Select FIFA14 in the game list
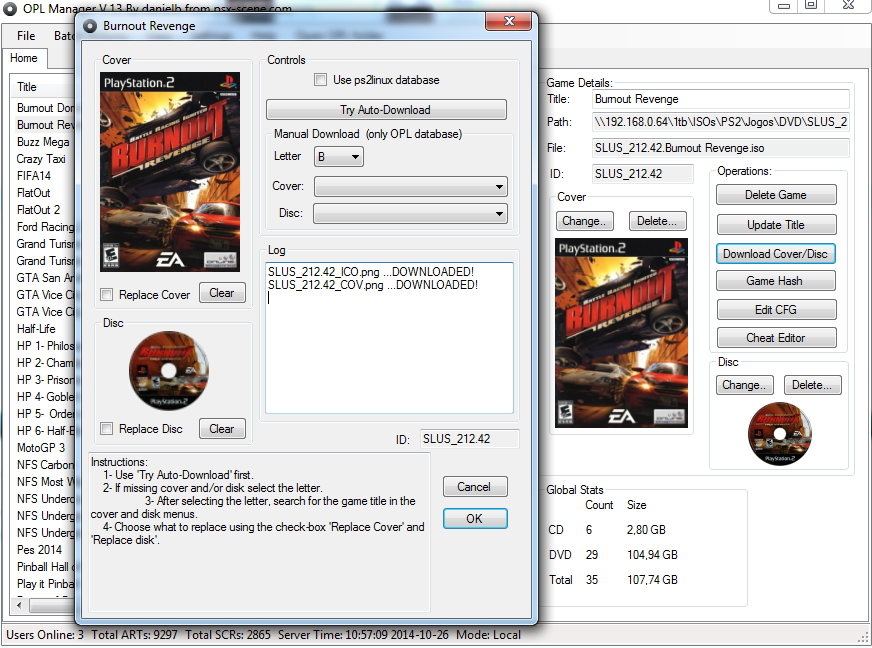 pyautogui.click(x=34, y=176)
